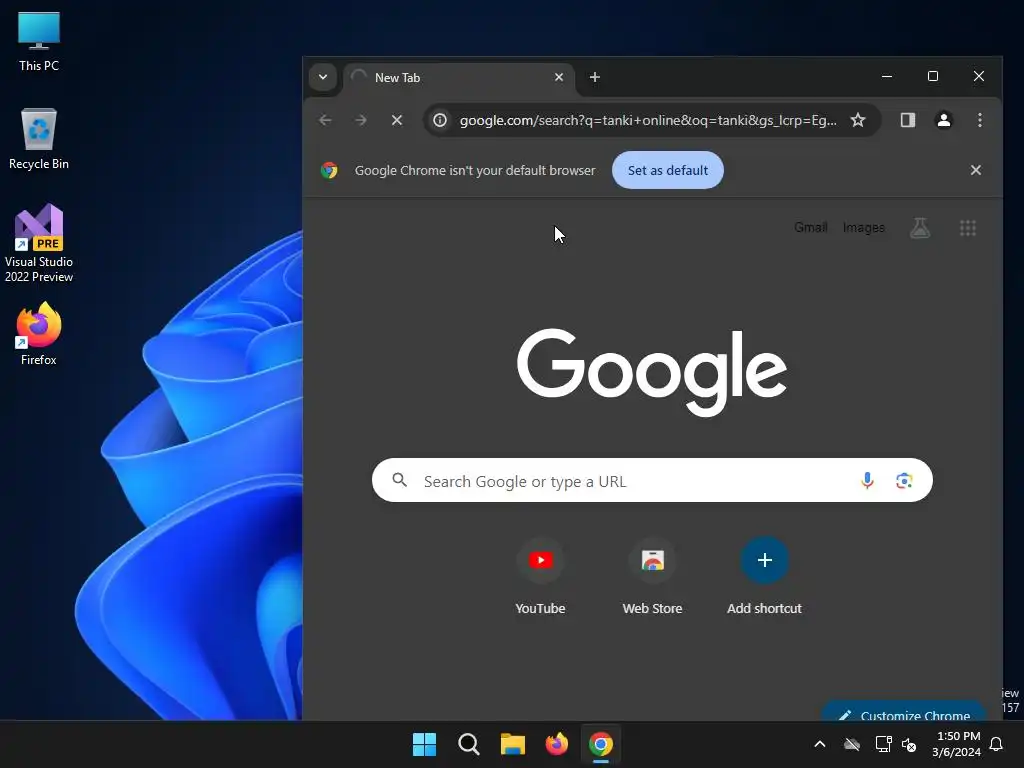Dismiss the default browser infobar
The width and height of the screenshot is (1024, 768).
tap(976, 170)
